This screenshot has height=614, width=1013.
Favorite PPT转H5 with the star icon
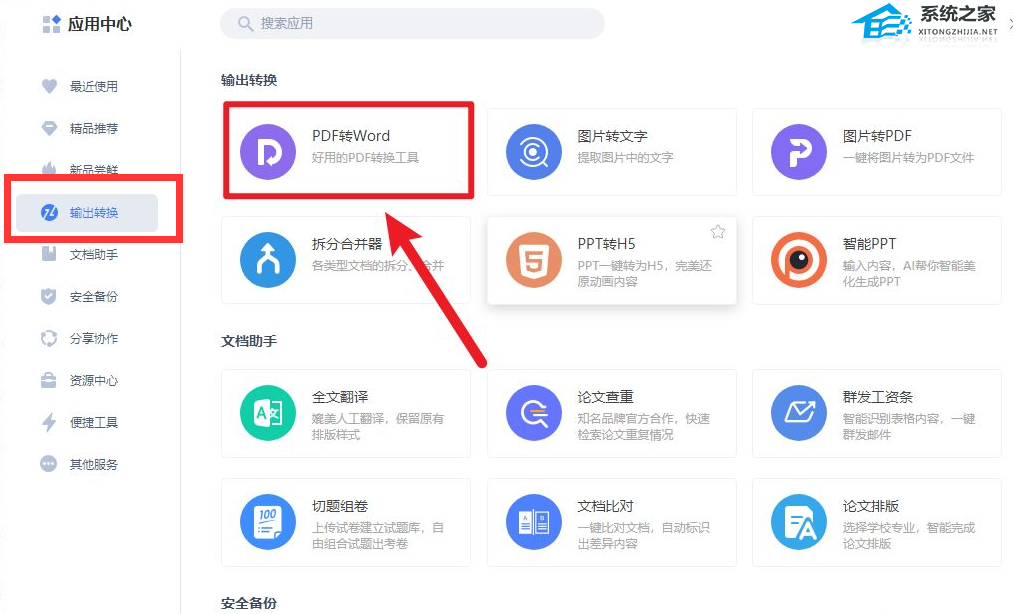point(718,231)
